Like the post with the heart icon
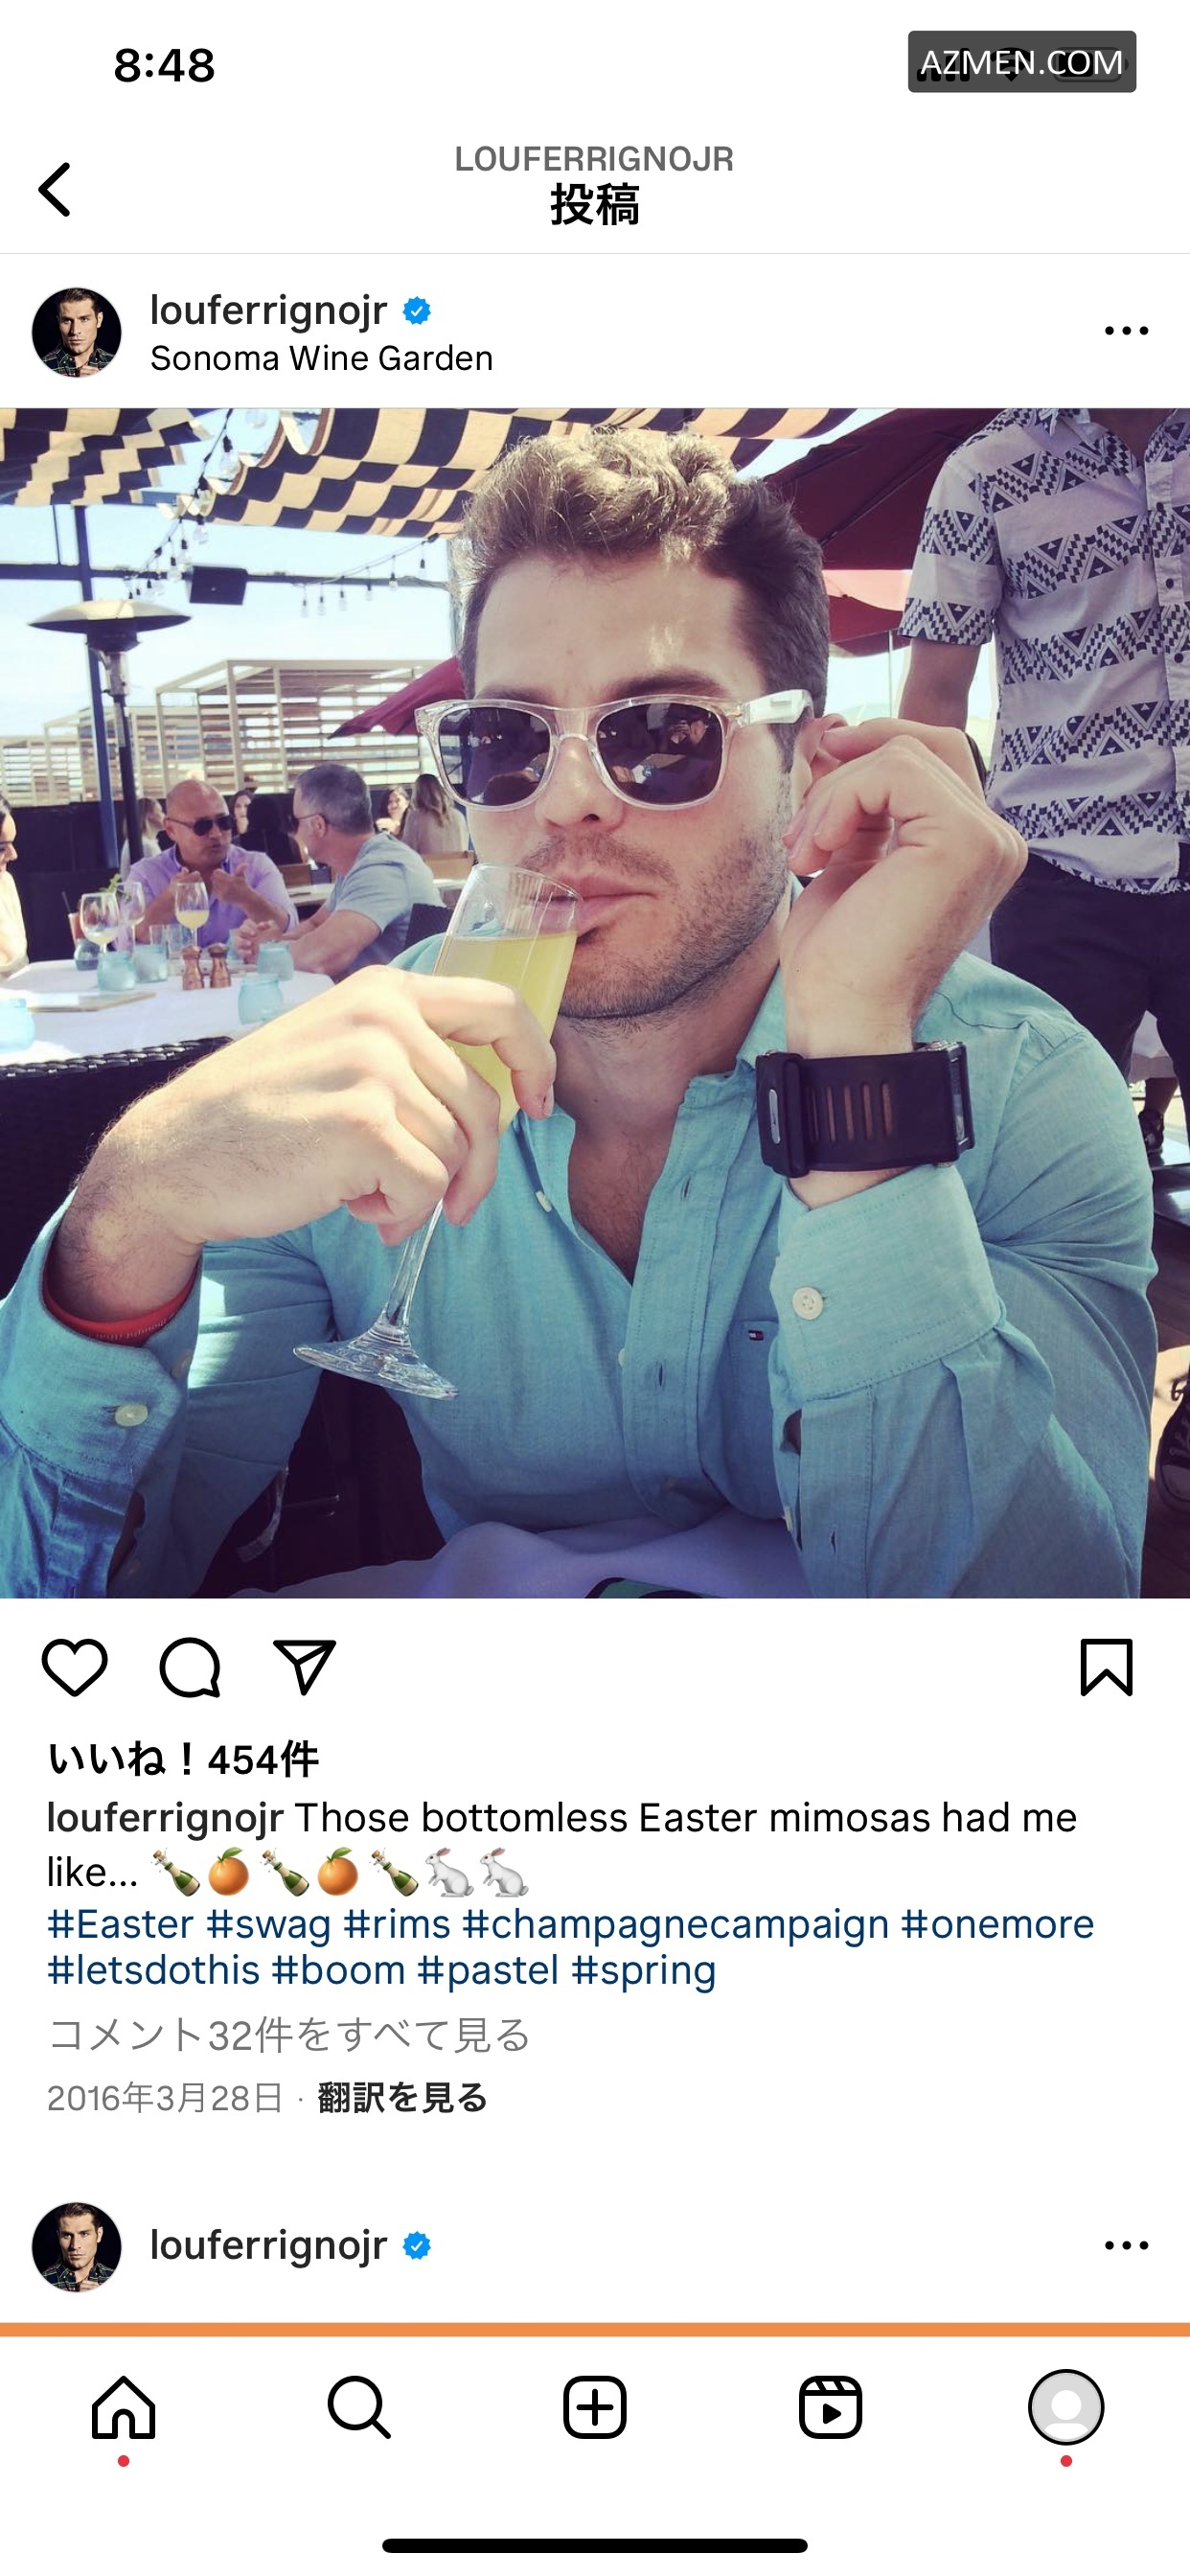Screen dimensions: 1190x2576 tap(75, 1667)
